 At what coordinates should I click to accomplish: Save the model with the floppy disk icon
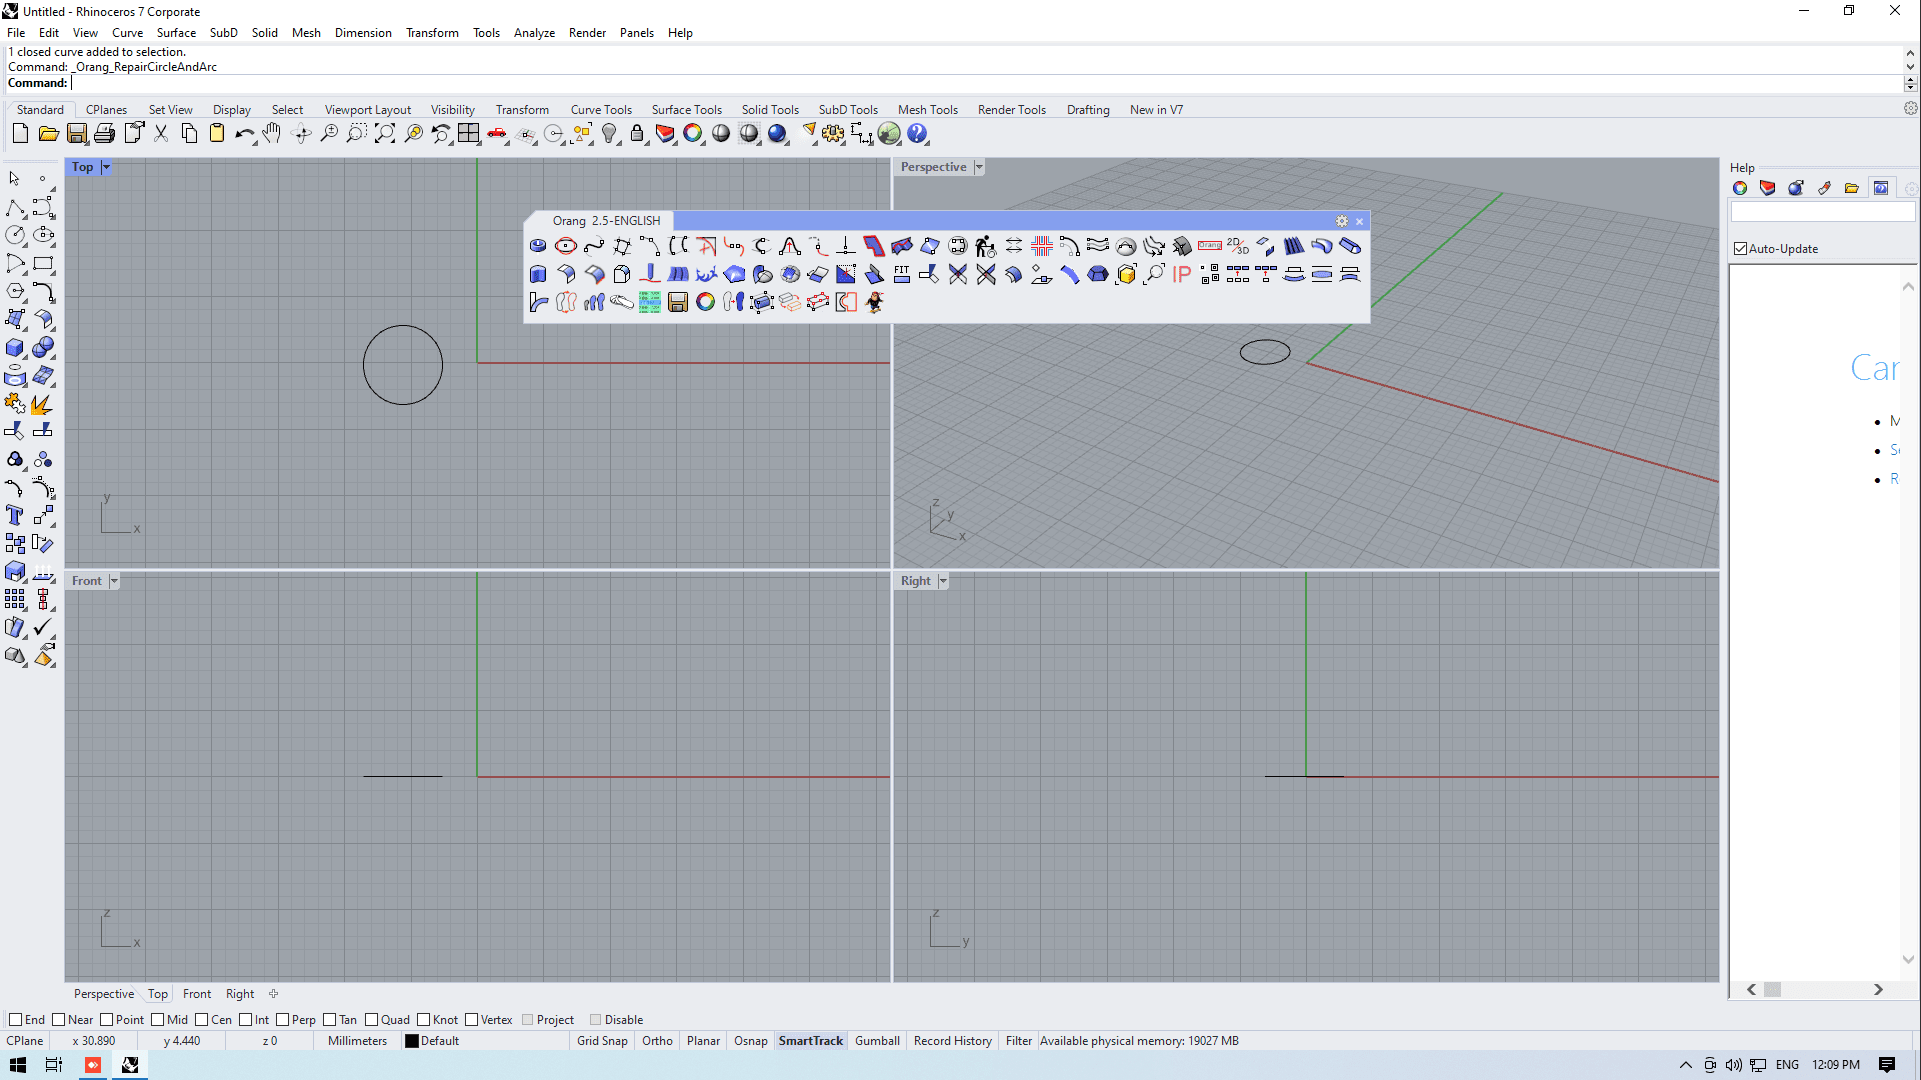pyautogui.click(x=76, y=134)
